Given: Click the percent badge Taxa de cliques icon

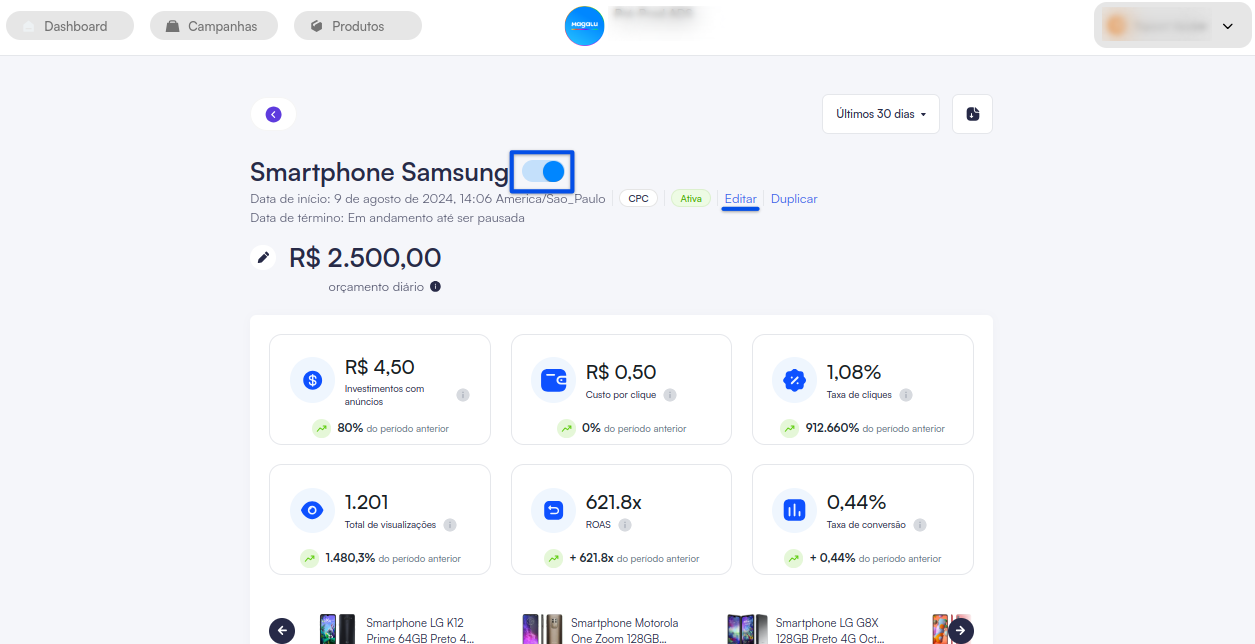Looking at the screenshot, I should click(795, 380).
